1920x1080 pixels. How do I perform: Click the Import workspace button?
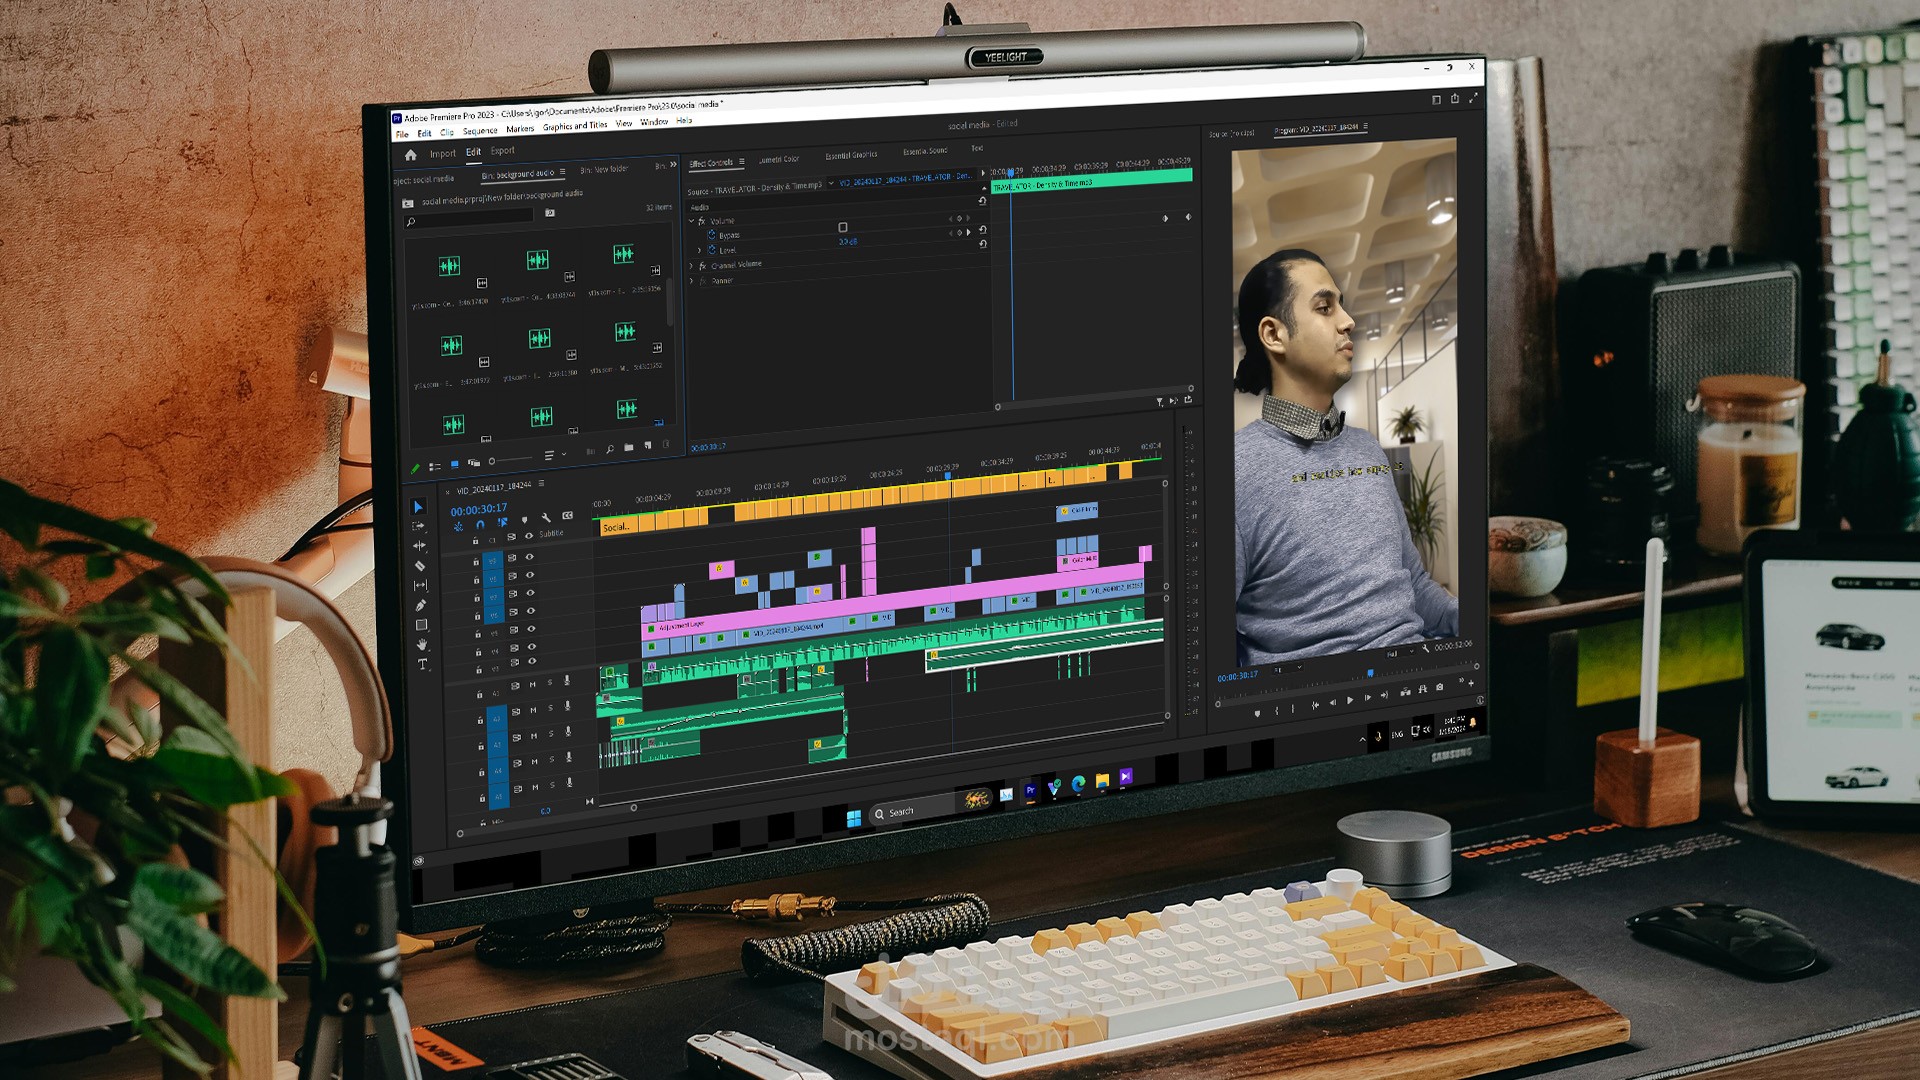point(442,154)
